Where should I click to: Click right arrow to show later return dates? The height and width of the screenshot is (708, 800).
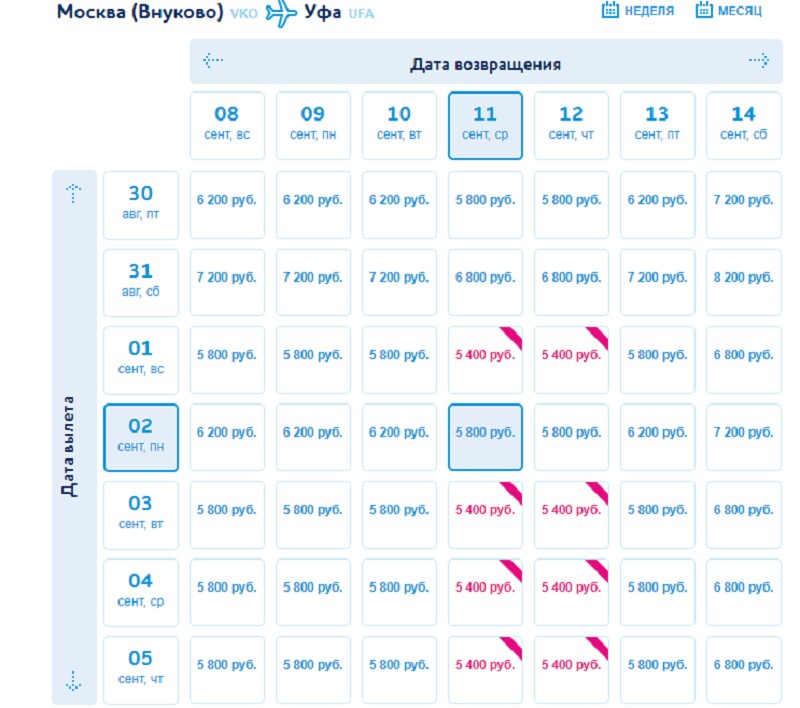[x=759, y=61]
